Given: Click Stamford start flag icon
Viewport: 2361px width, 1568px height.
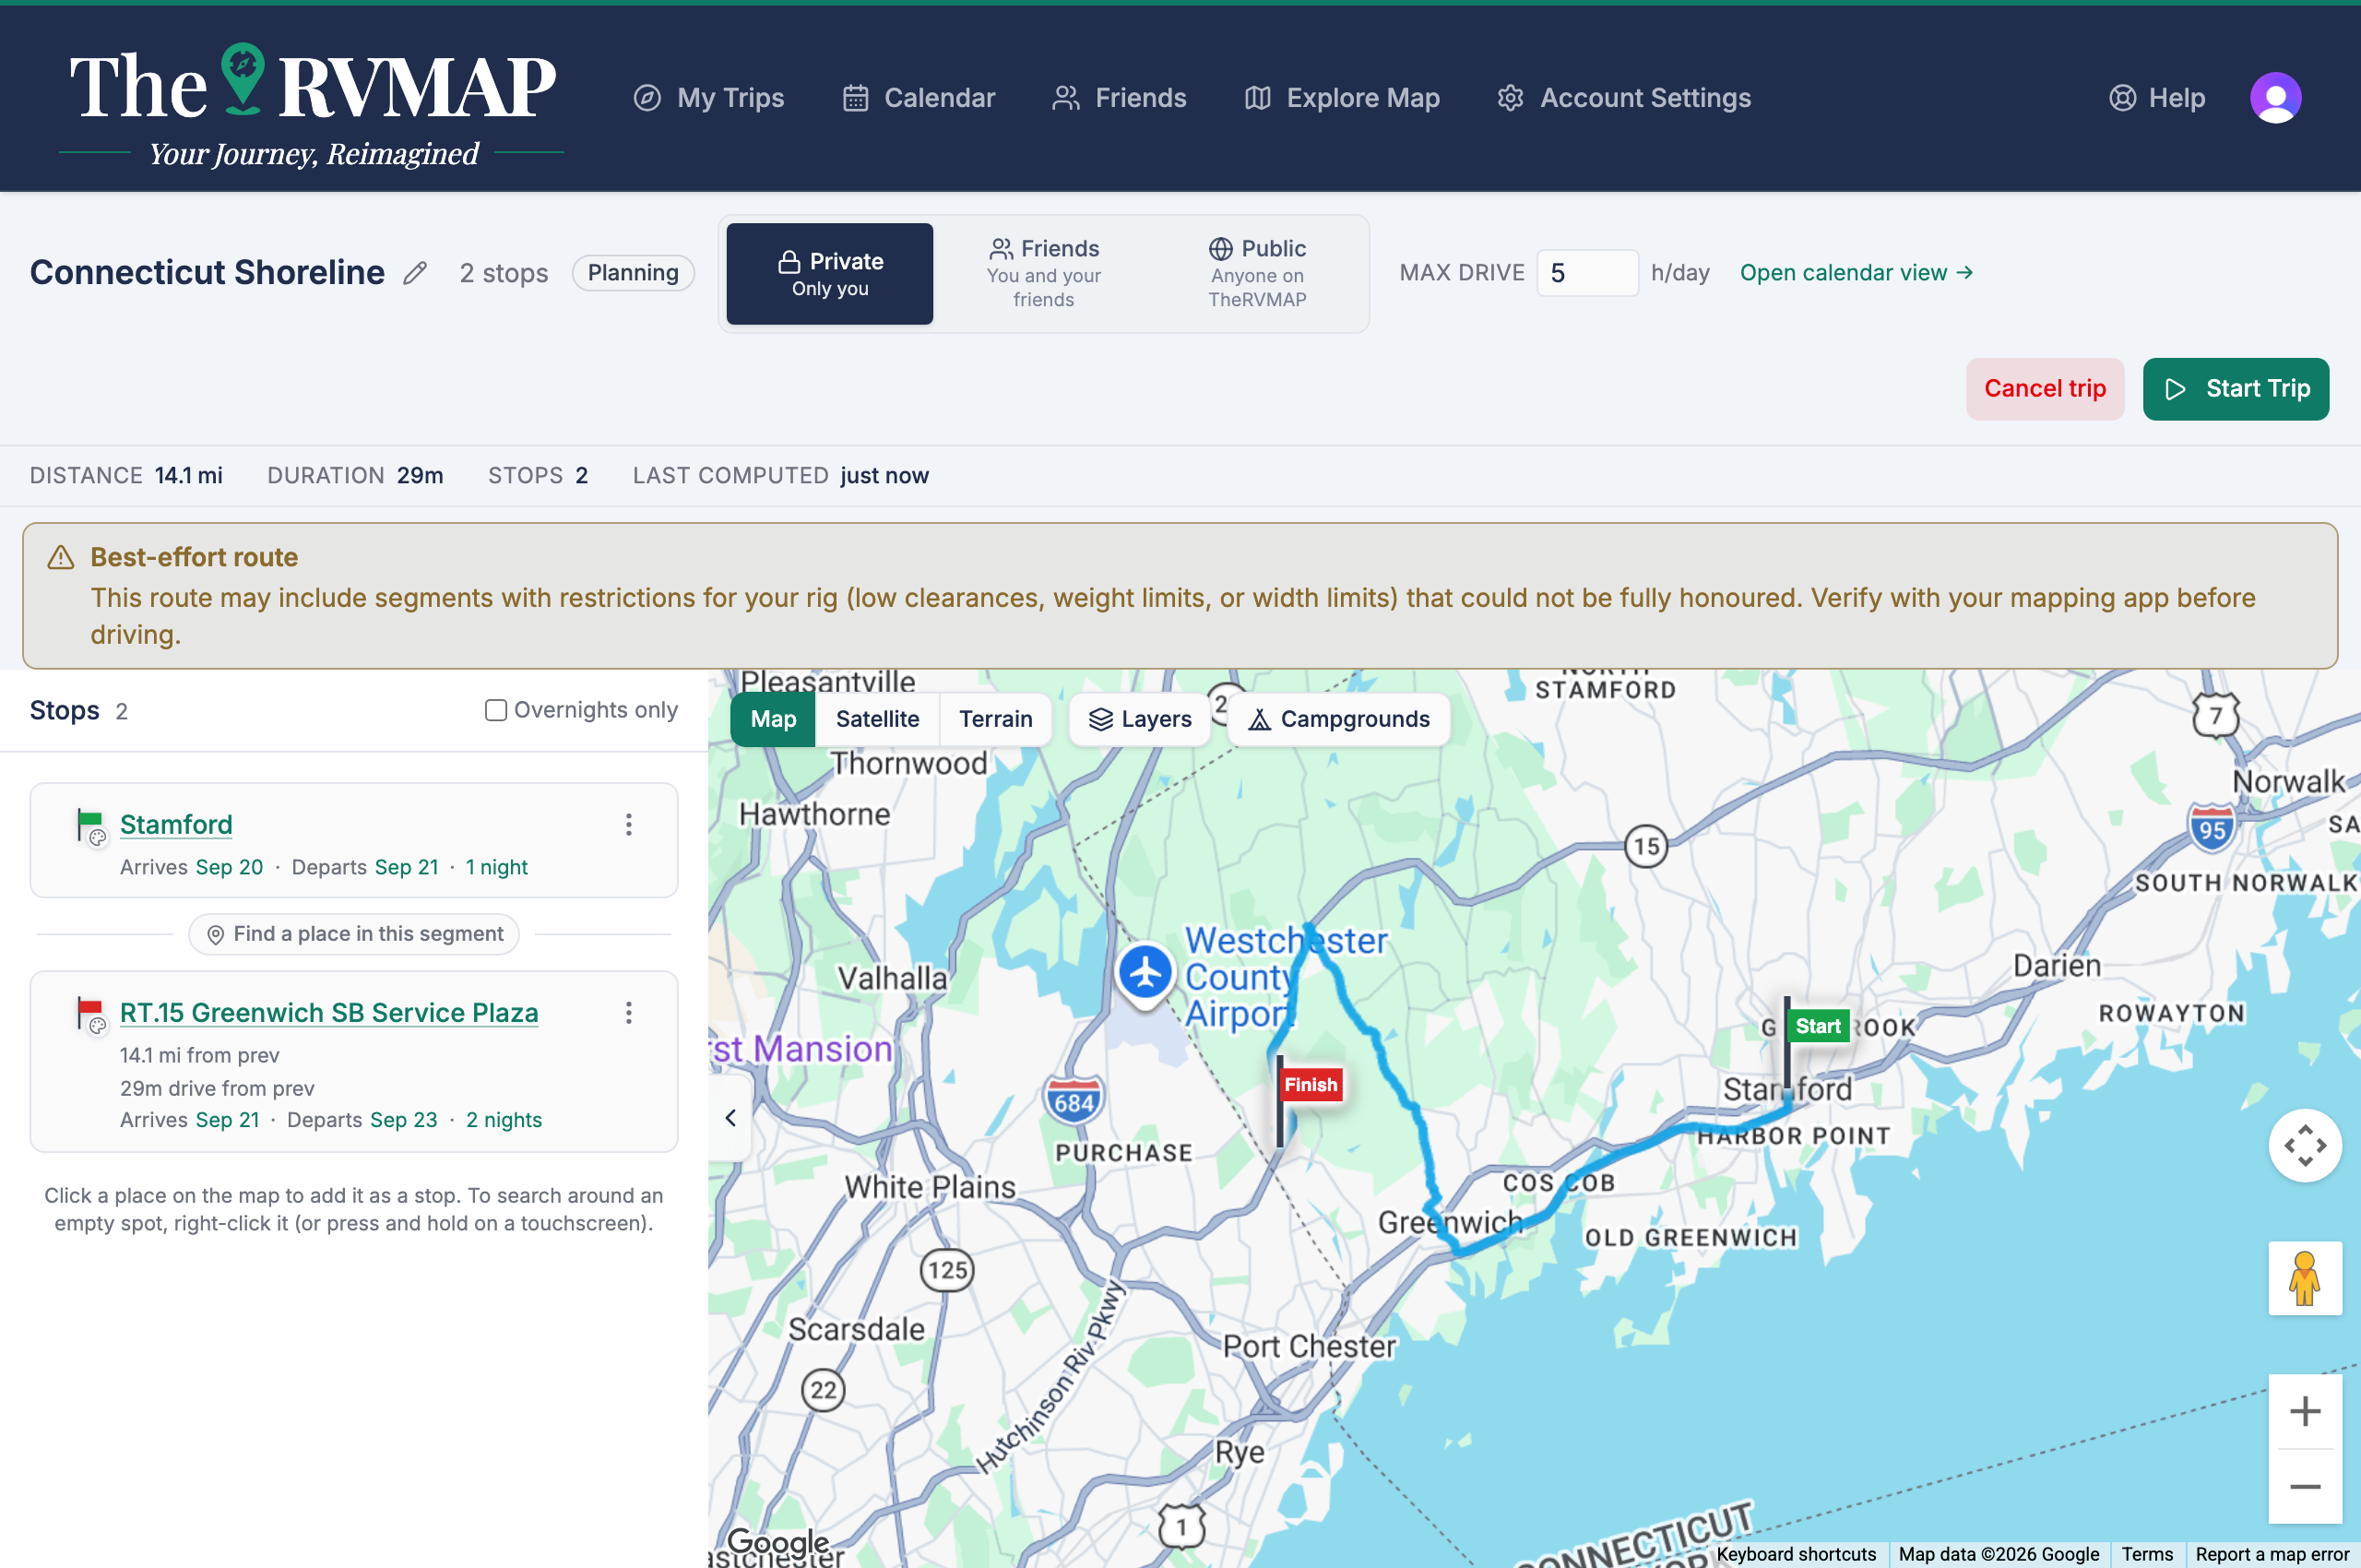Looking at the screenshot, I should pyautogui.click(x=90, y=826).
